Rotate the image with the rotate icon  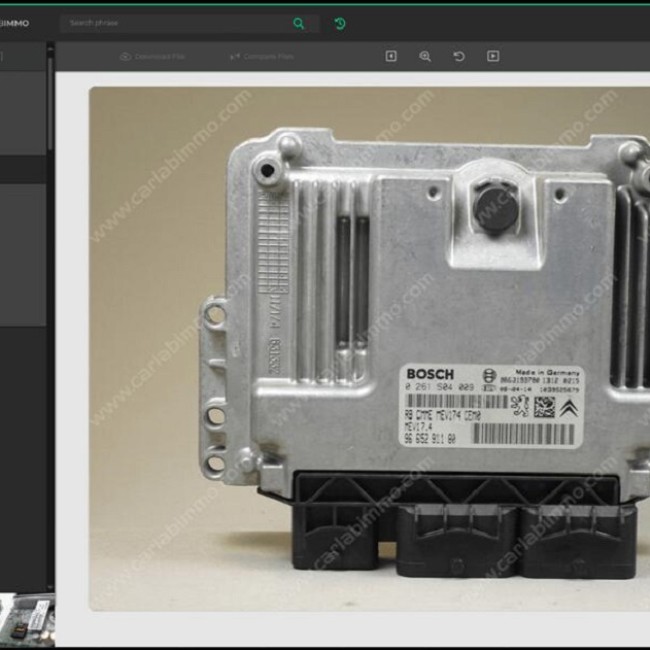459,56
